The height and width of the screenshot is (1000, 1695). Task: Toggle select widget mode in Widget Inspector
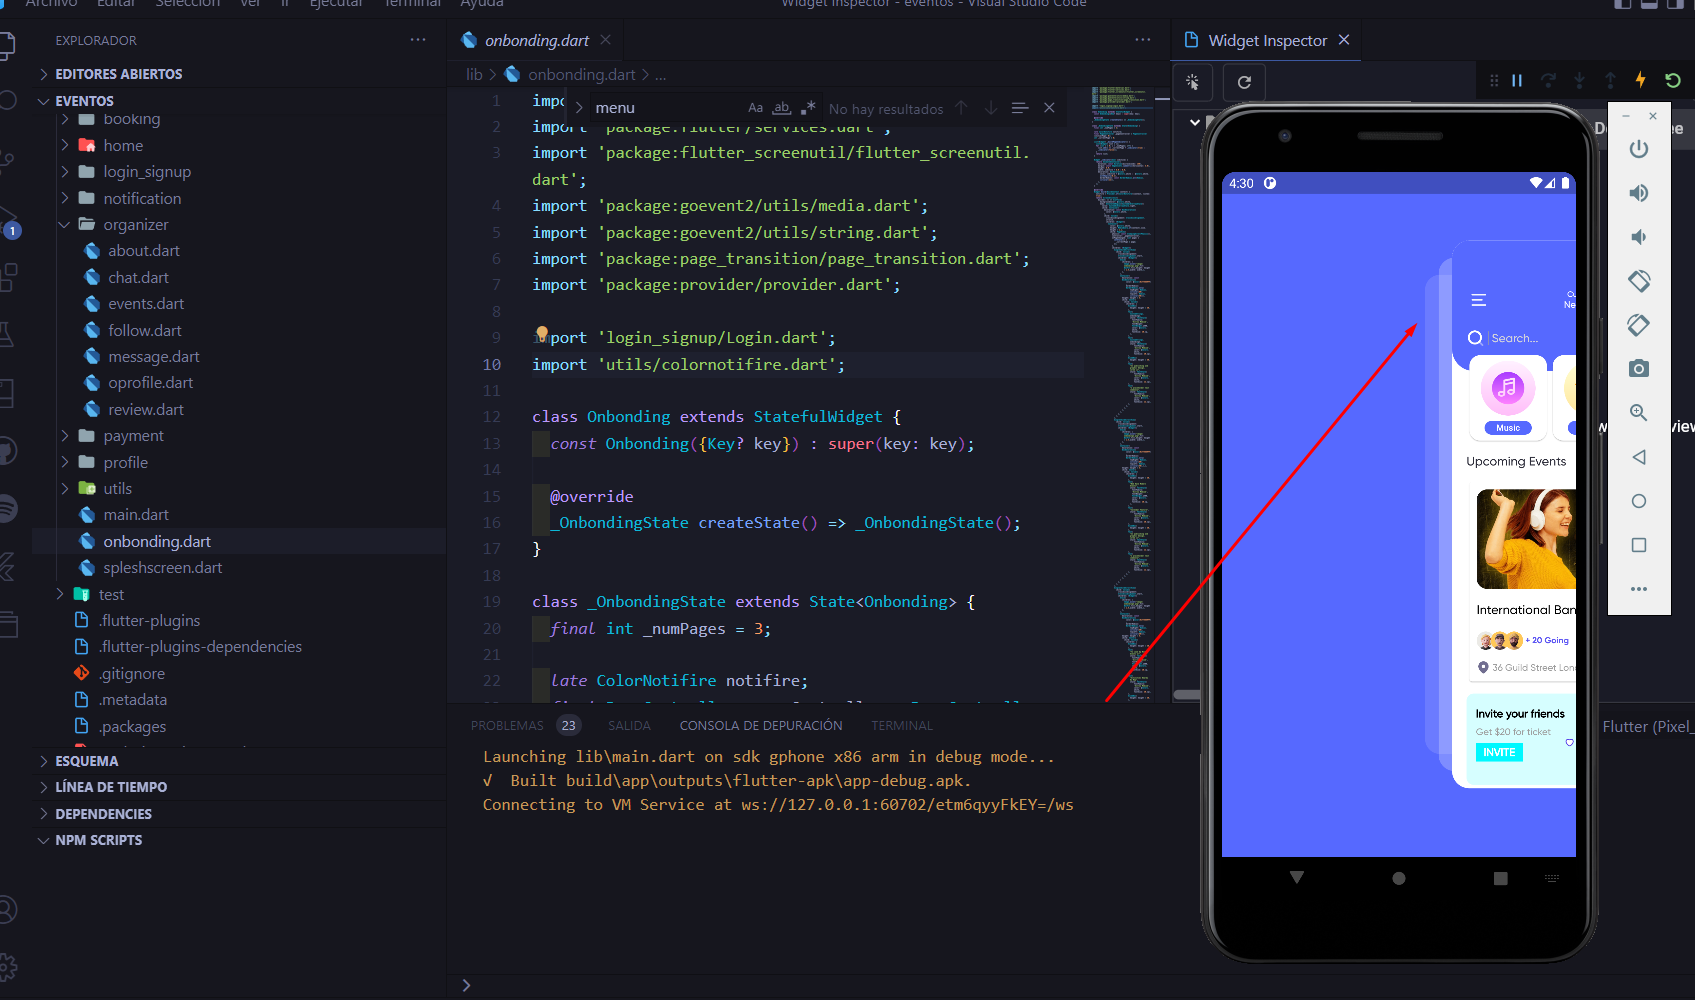tap(1192, 82)
